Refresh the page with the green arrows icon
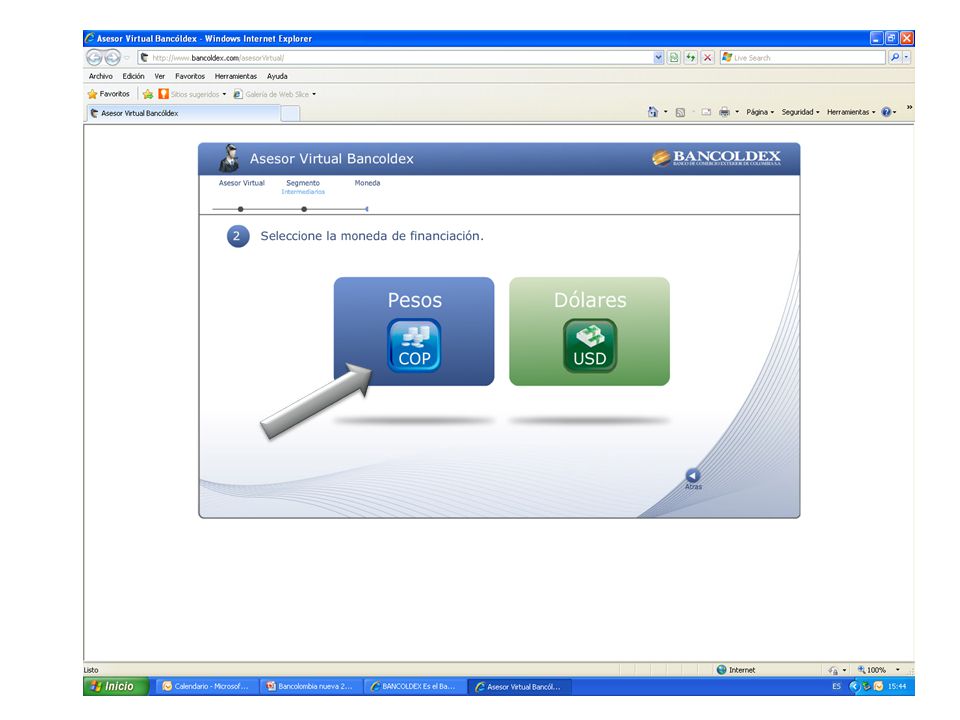Viewport: 960px width, 720px height. [x=691, y=58]
